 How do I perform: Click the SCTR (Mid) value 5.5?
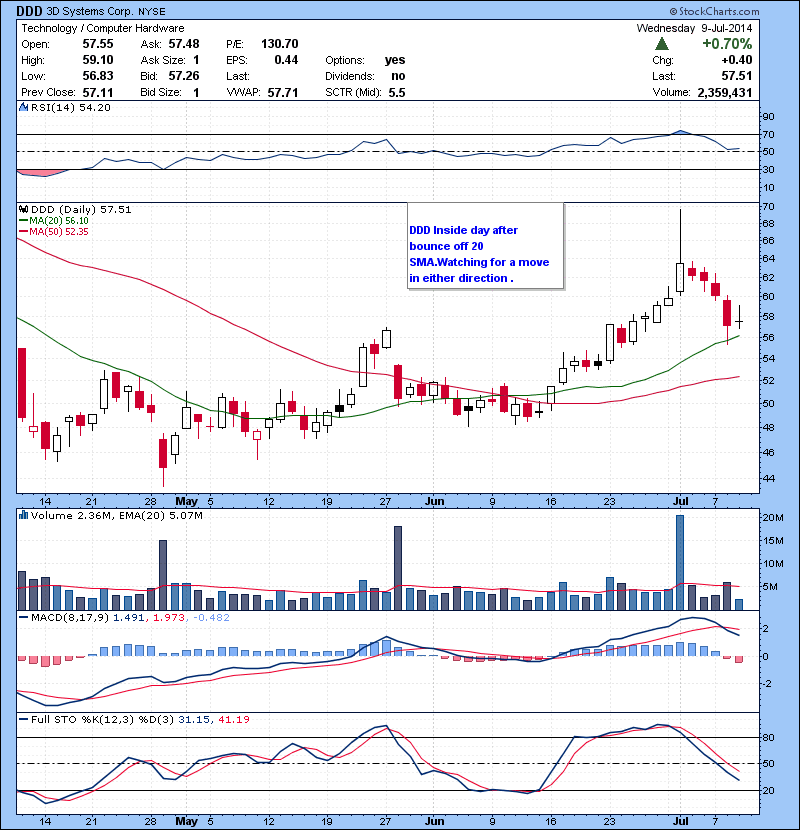click(397, 93)
